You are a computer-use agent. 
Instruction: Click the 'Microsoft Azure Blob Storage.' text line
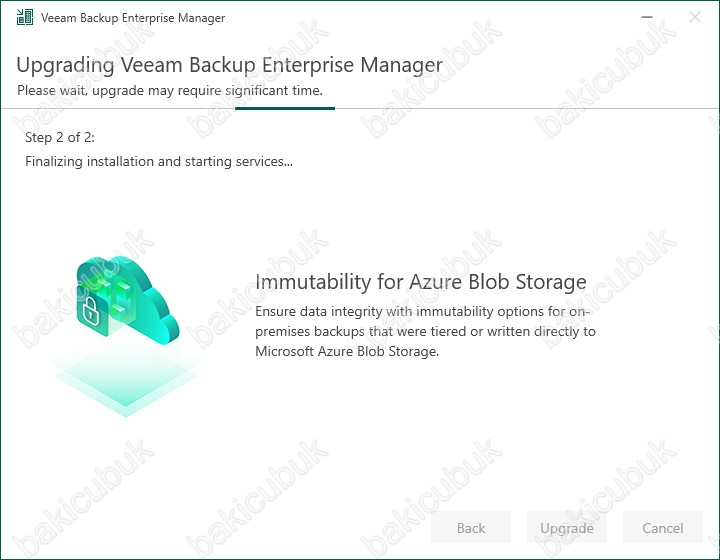click(x=347, y=351)
